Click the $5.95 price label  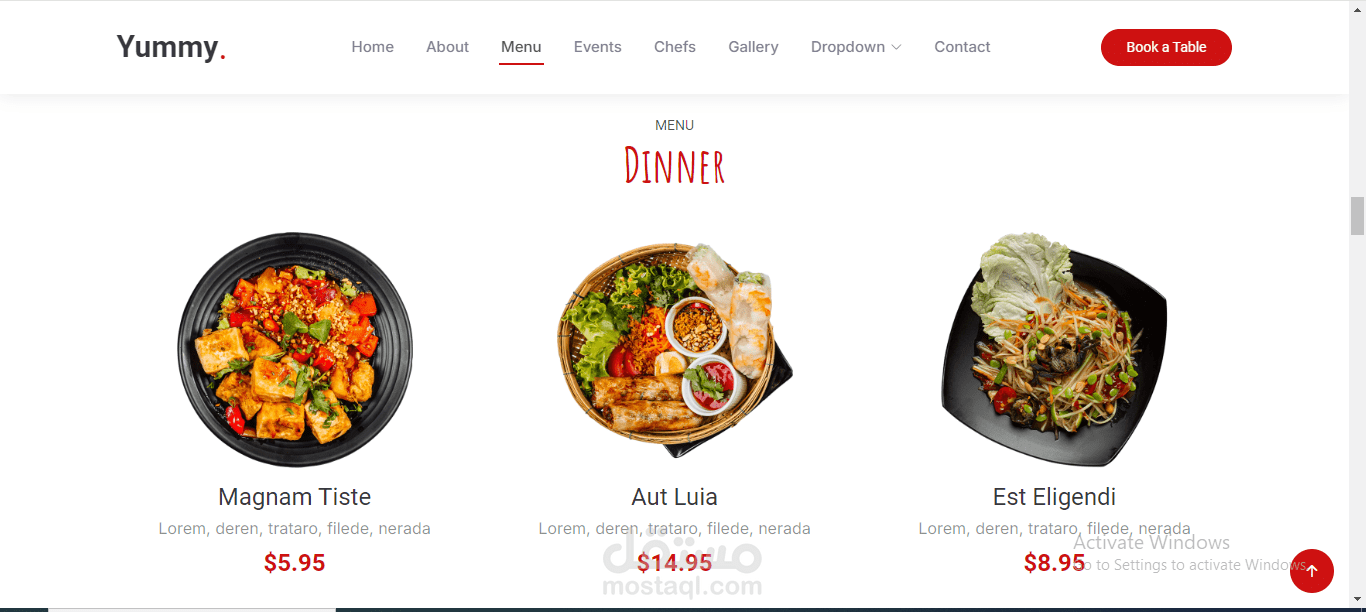(x=295, y=563)
